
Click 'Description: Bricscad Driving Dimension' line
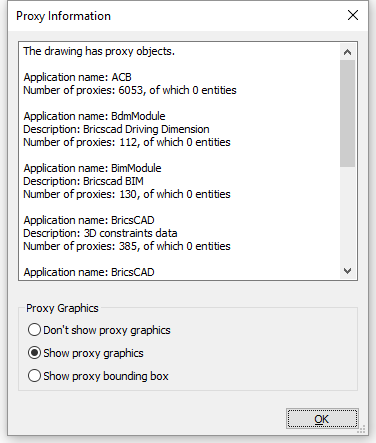pos(116,129)
